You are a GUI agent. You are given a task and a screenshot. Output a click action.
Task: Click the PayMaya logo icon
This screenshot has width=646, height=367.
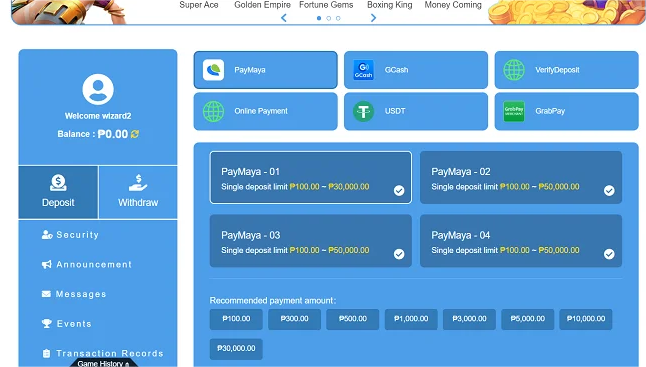pos(213,70)
